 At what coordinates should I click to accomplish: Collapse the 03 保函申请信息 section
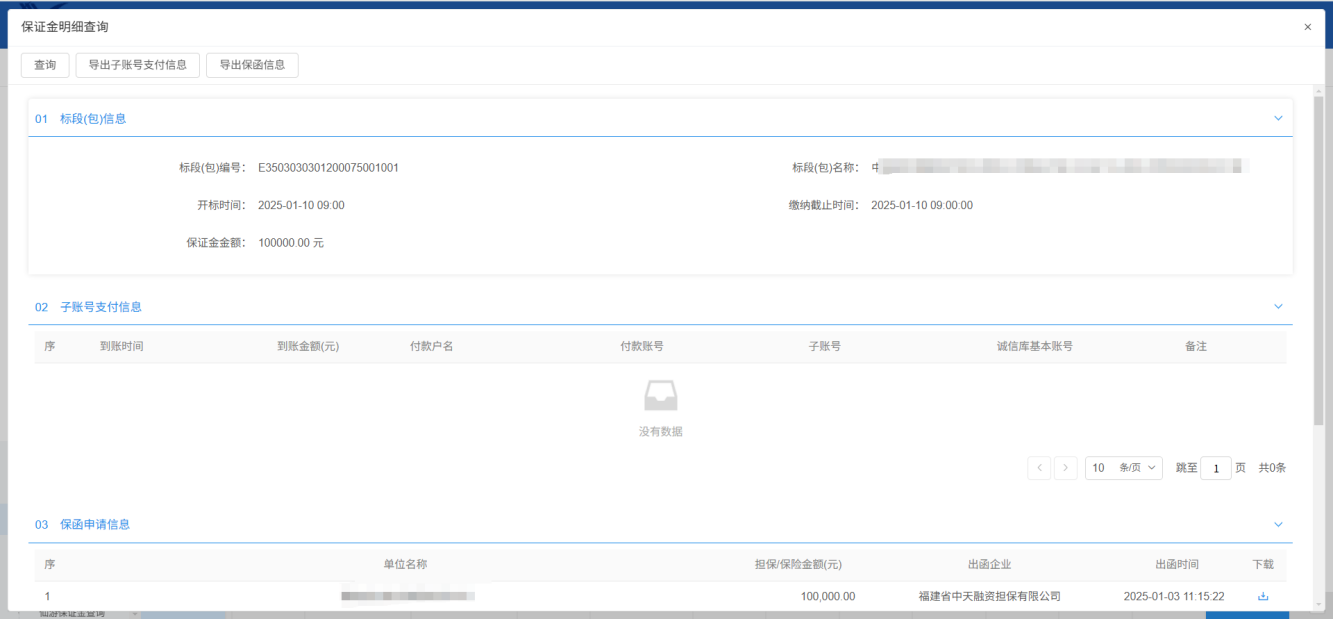(1277, 524)
